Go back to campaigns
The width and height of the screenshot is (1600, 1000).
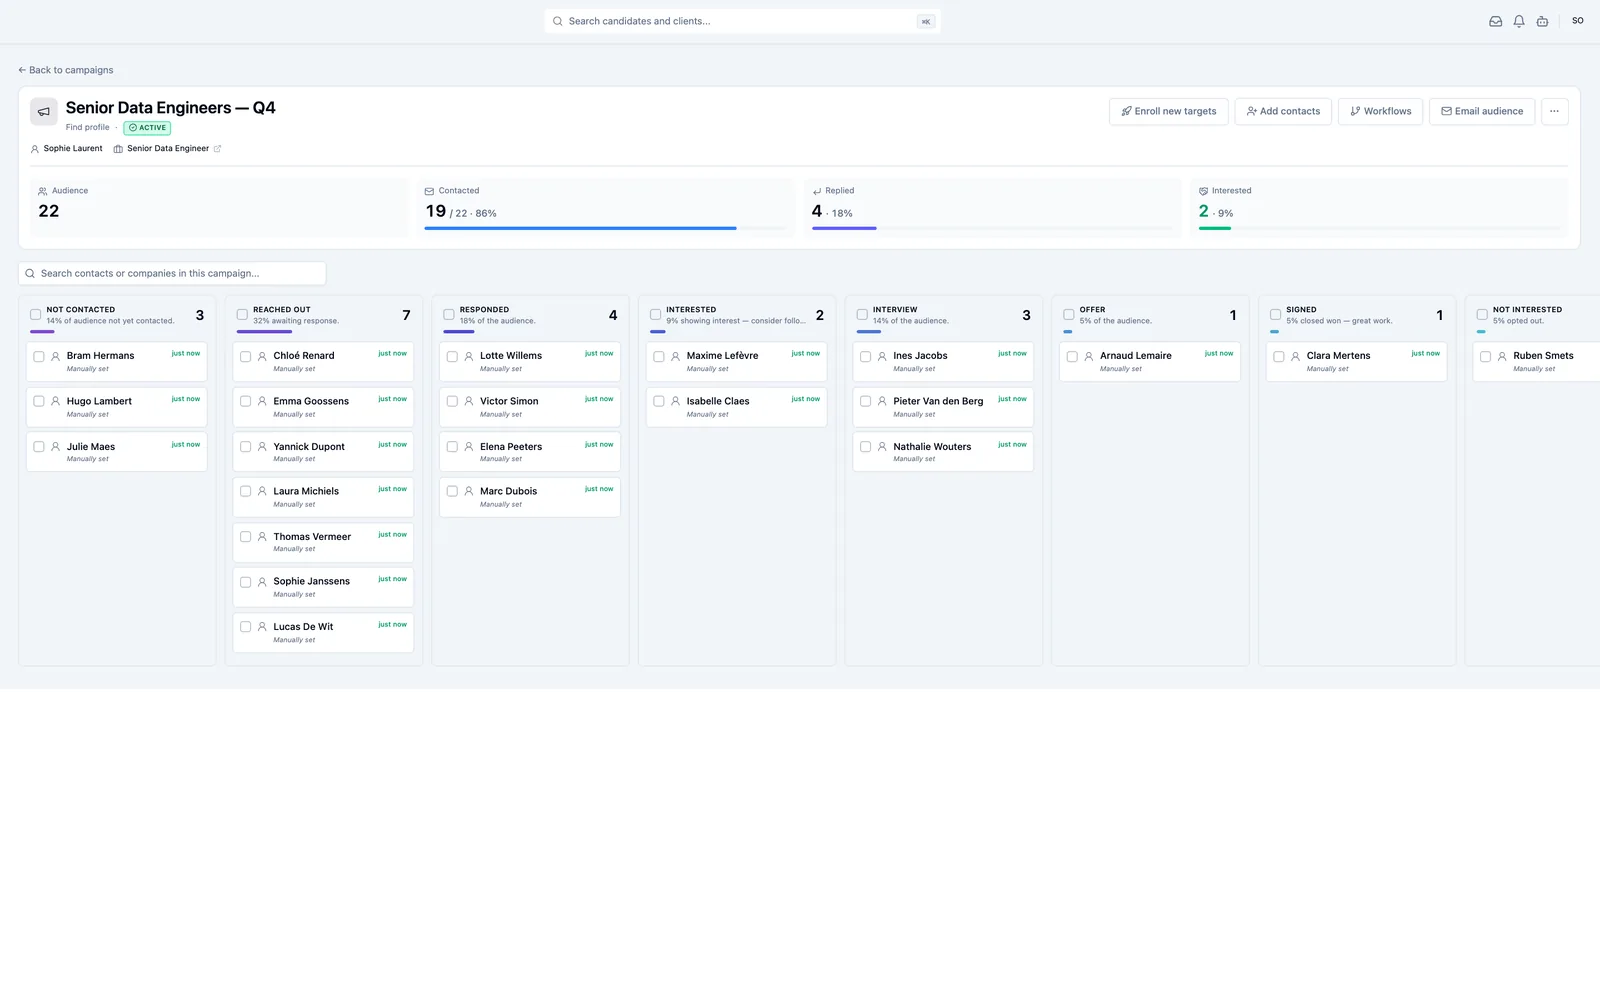click(x=66, y=70)
